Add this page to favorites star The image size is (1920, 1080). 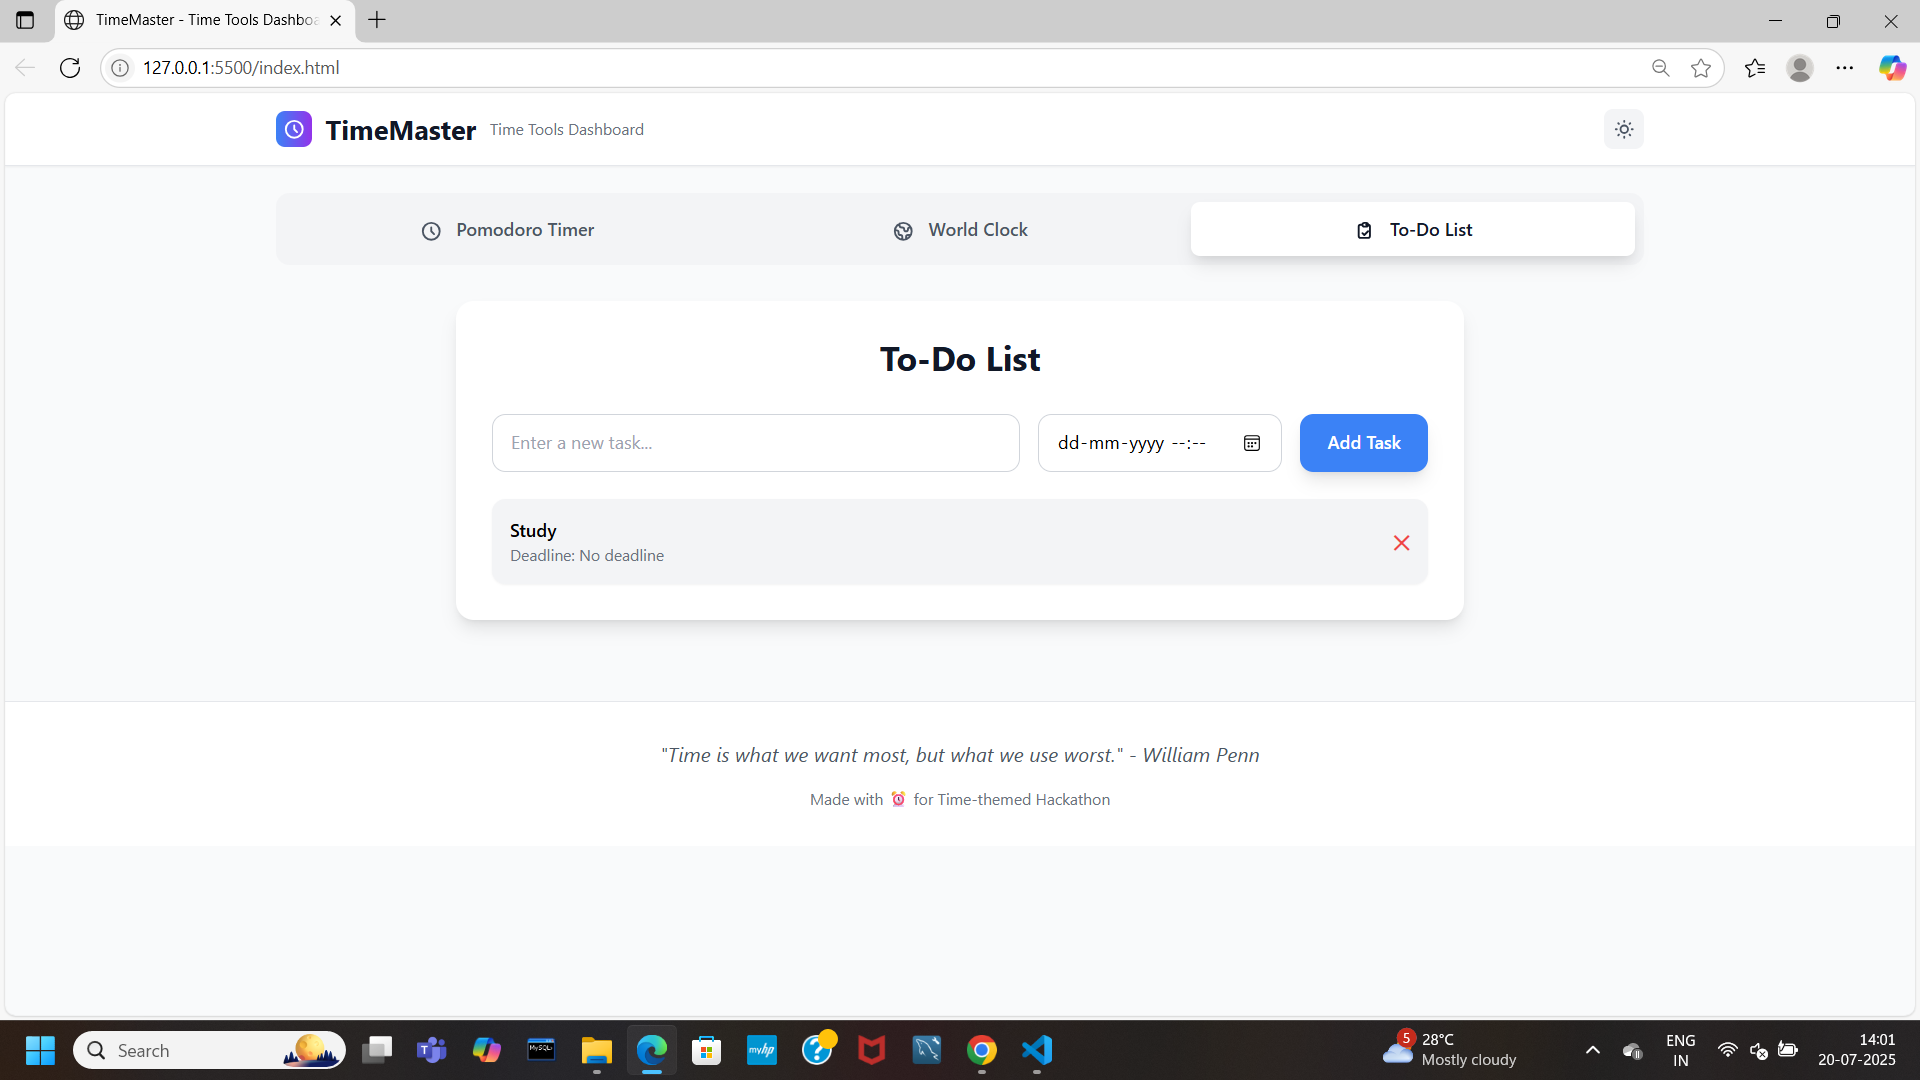(x=1700, y=68)
